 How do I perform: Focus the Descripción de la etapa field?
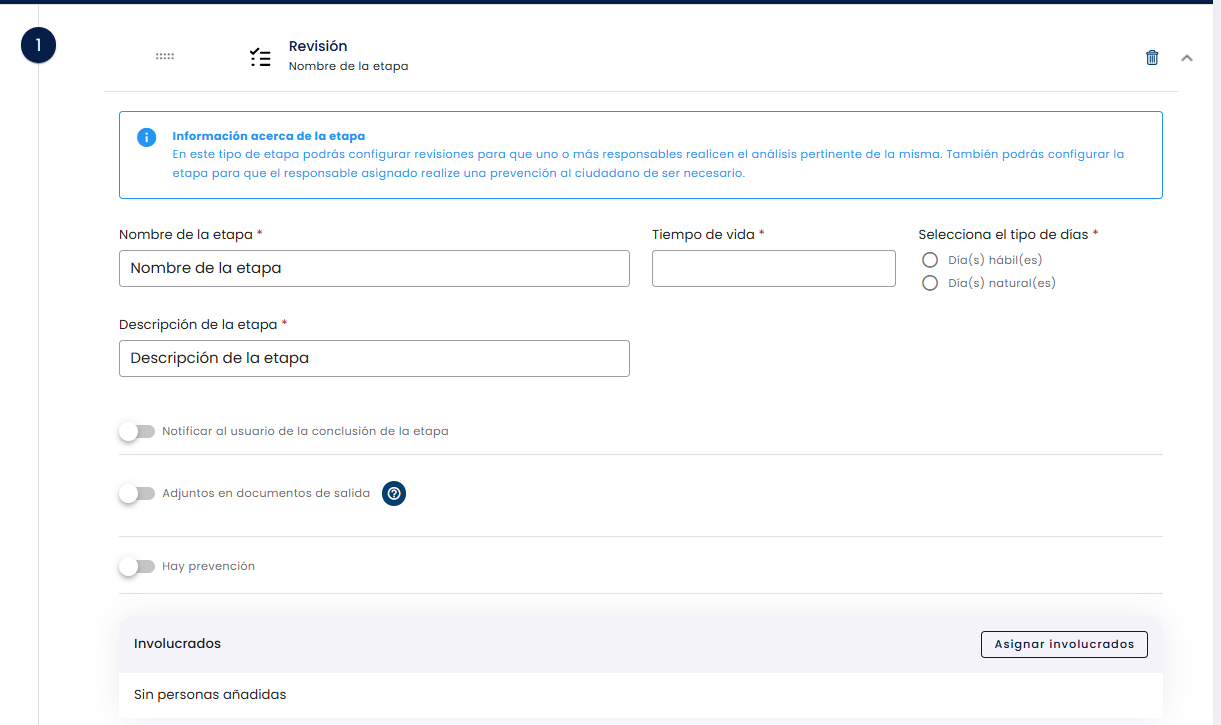coord(374,358)
